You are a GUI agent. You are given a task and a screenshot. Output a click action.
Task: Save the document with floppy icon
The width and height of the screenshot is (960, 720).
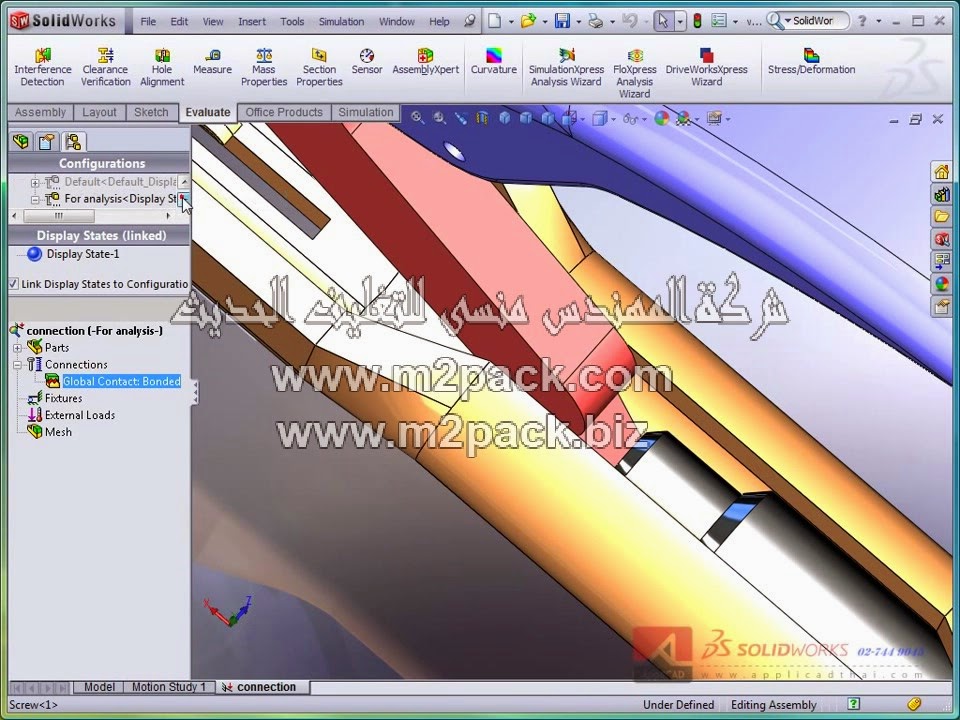click(x=562, y=21)
